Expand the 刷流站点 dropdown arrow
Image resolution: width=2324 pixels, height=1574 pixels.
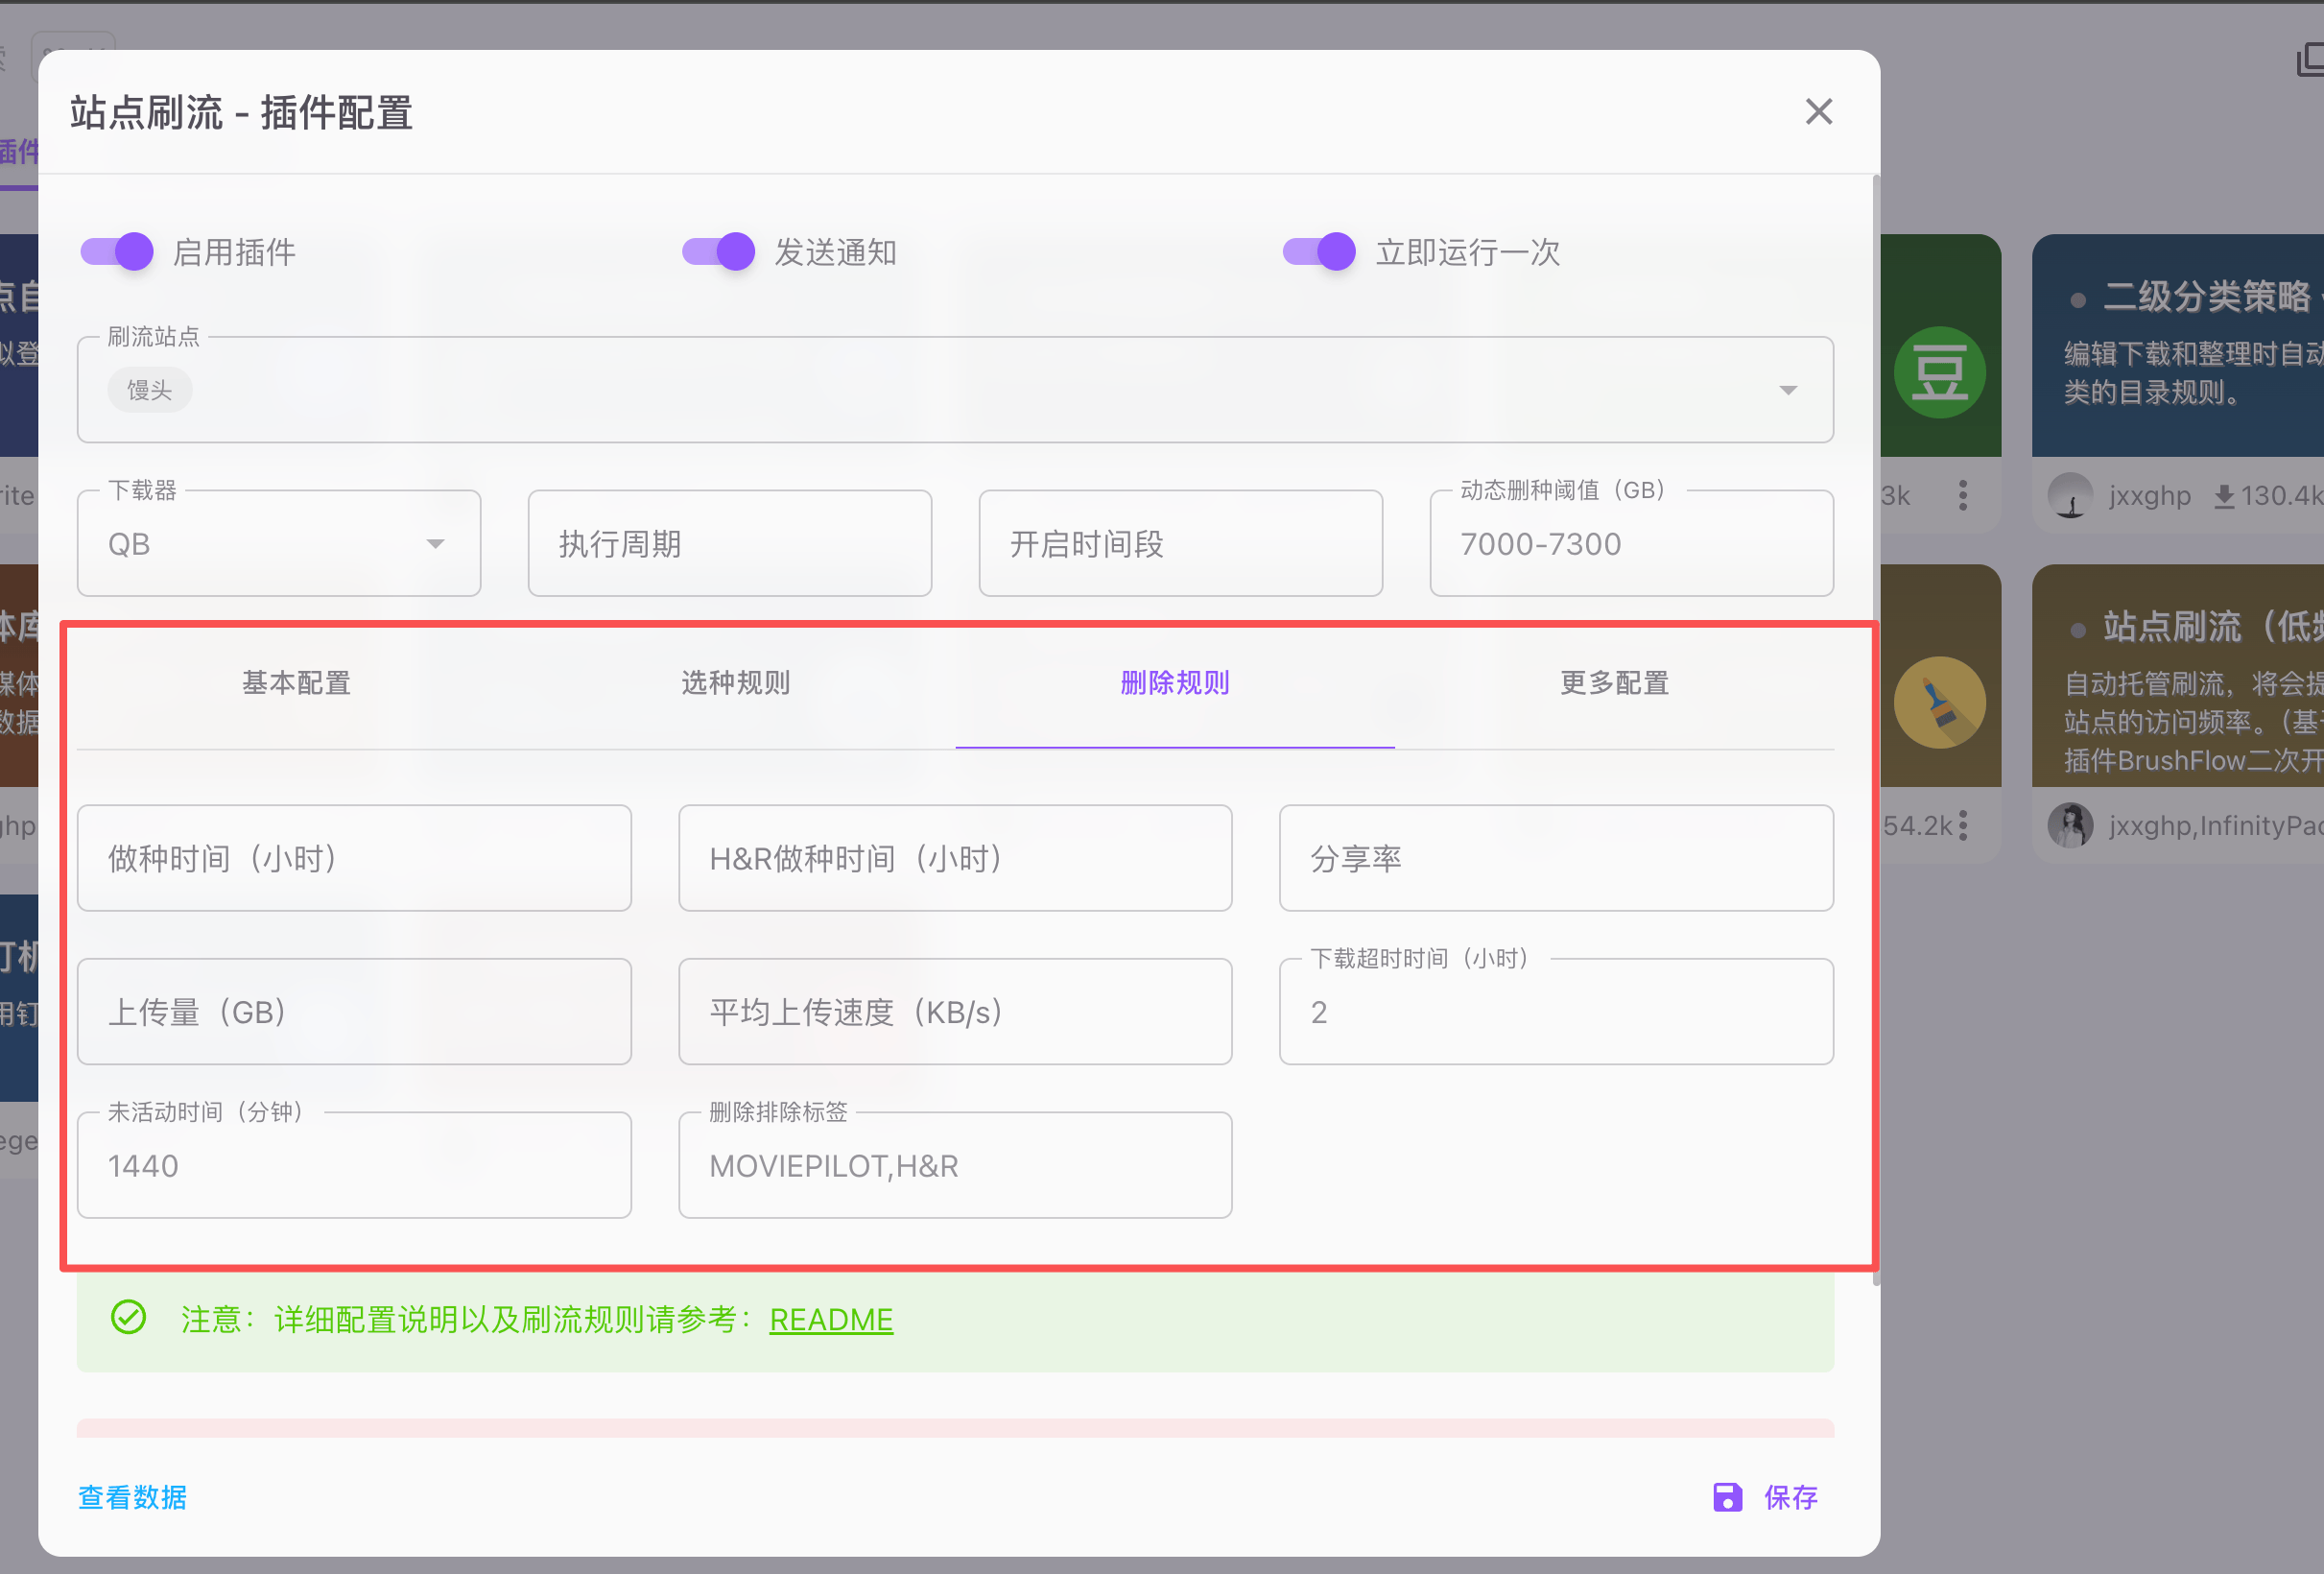tap(1788, 390)
